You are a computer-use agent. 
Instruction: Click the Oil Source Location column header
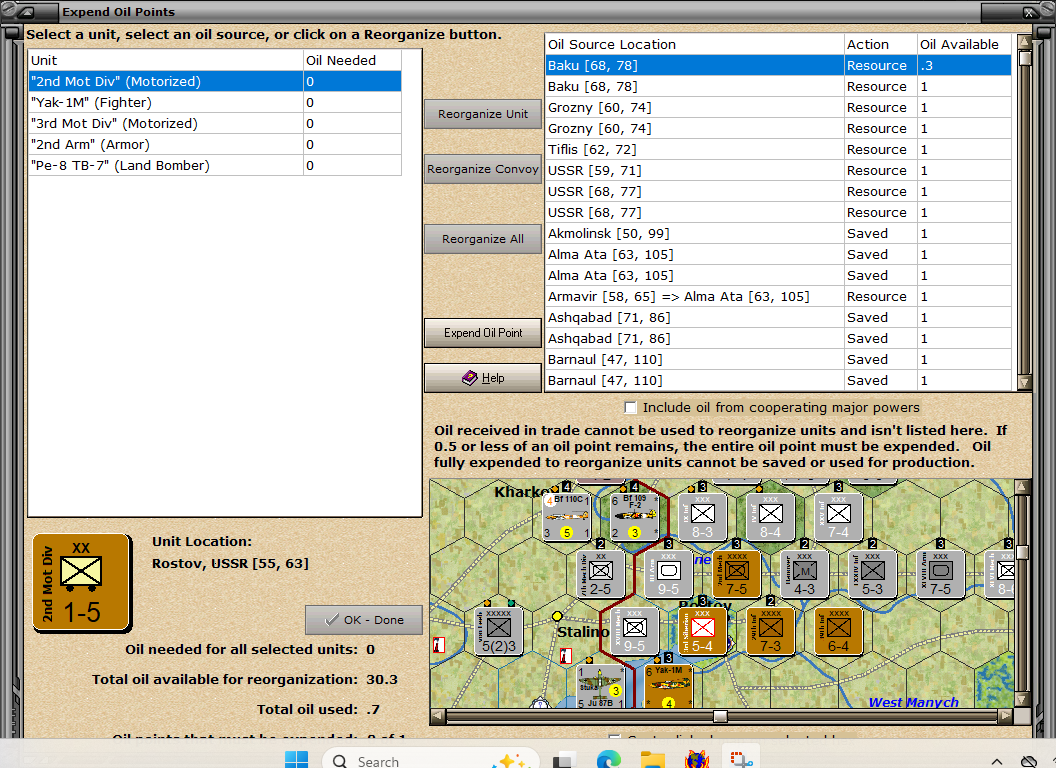pos(694,44)
